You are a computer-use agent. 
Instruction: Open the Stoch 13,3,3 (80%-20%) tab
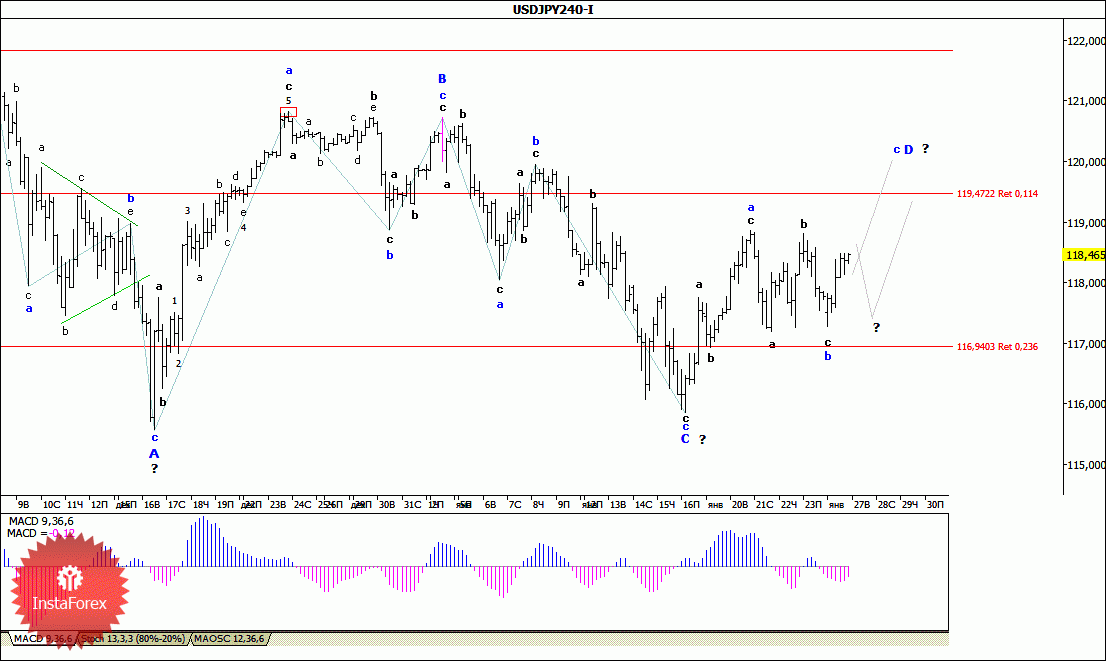(x=133, y=638)
